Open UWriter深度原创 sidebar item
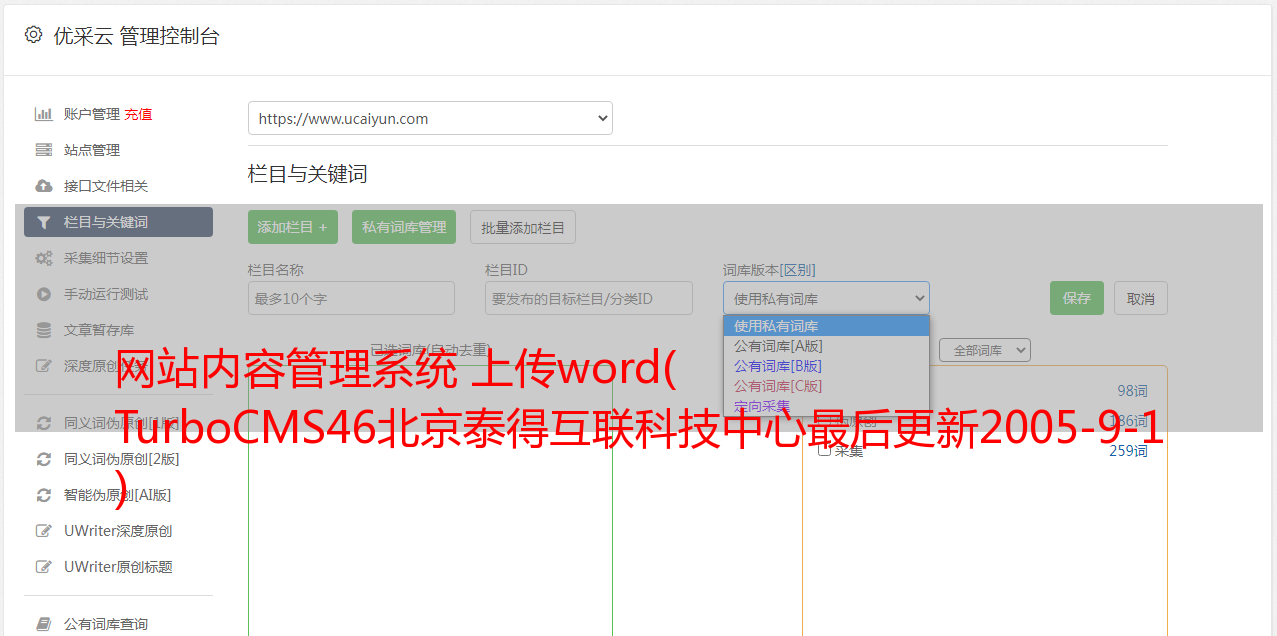The width and height of the screenshot is (1277, 636). pos(118,531)
